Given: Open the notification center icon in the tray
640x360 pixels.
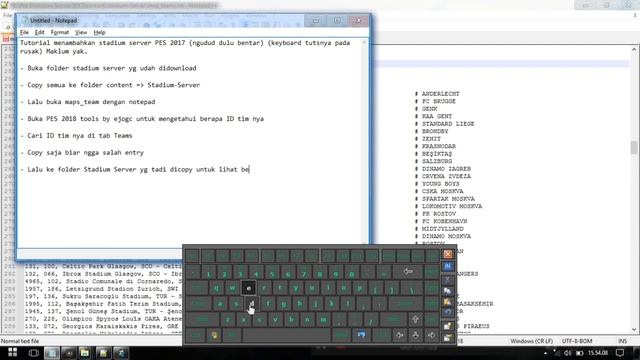Looking at the screenshot, I should click(x=620, y=353).
